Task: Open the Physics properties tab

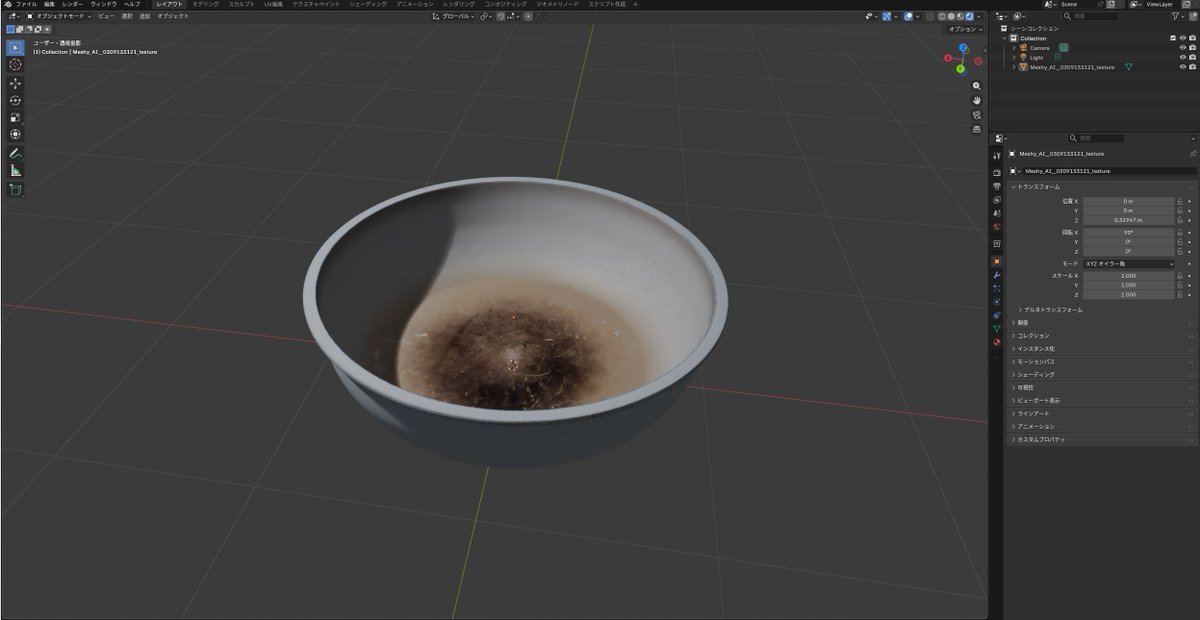Action: coord(996,301)
